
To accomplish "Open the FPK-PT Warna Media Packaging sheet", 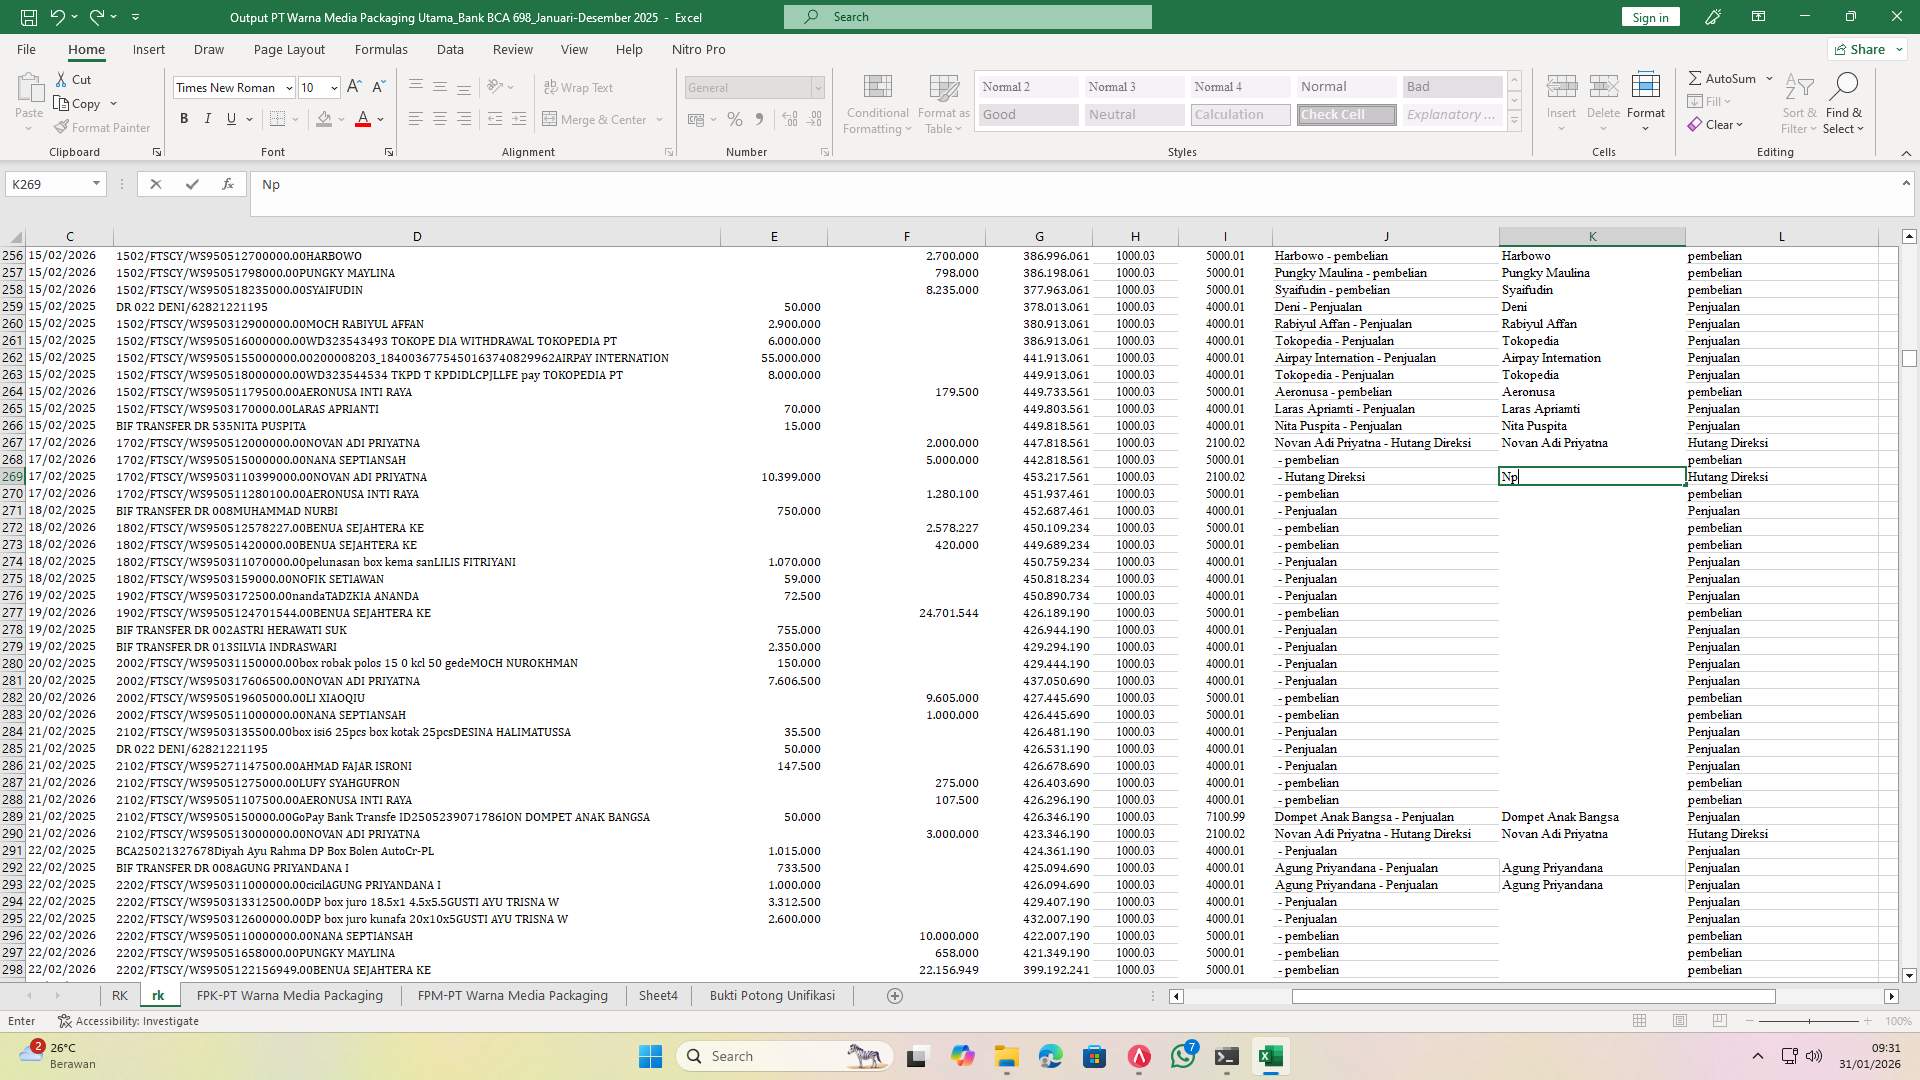I will click(289, 995).
